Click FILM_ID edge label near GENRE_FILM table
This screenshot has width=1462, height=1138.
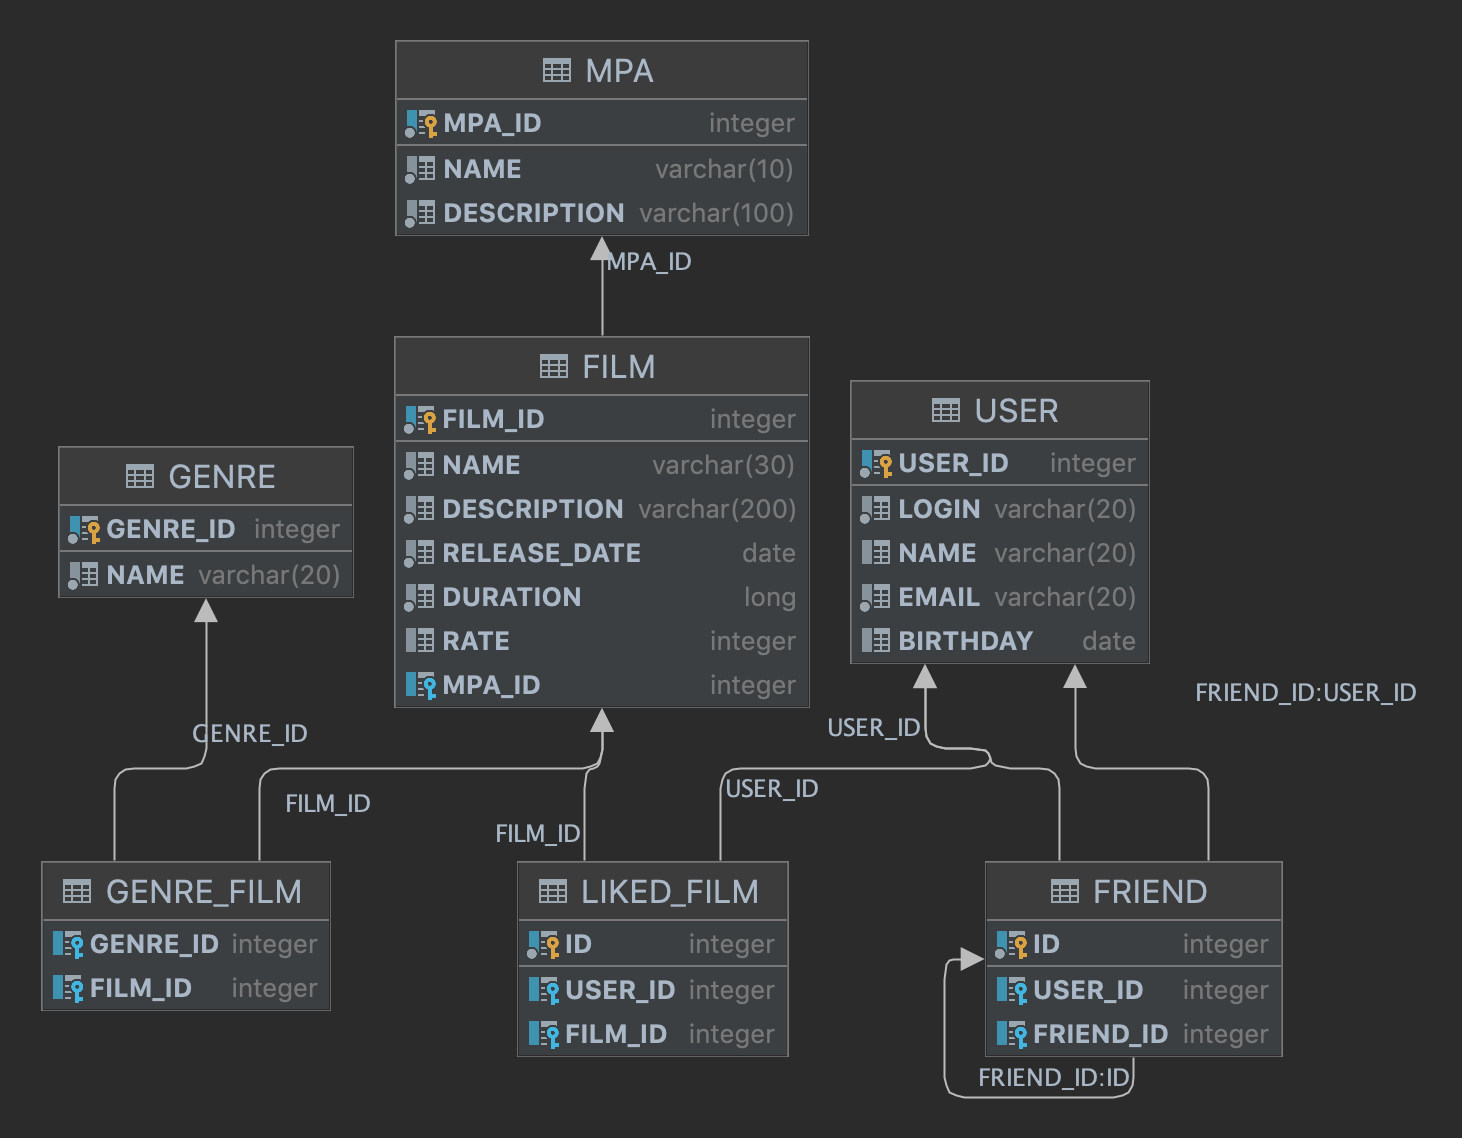point(328,804)
